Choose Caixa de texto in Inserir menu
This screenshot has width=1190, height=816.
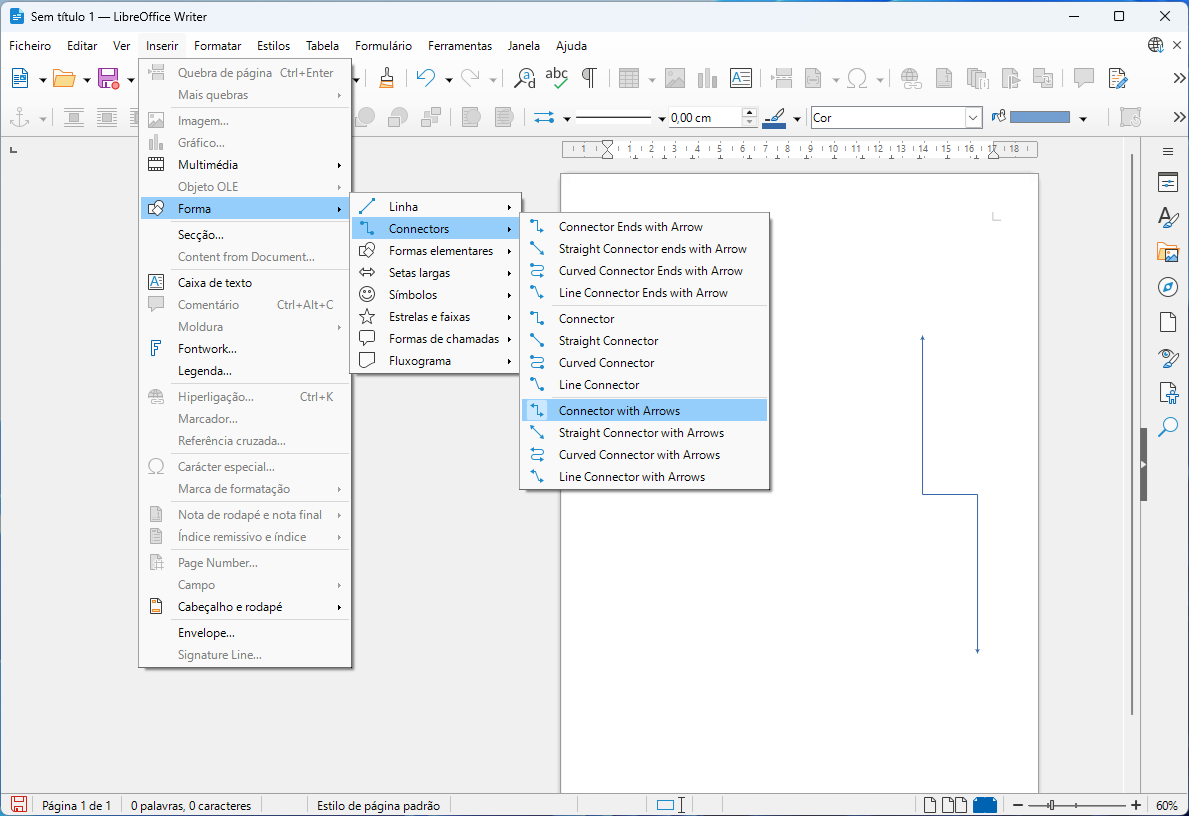pos(245,282)
